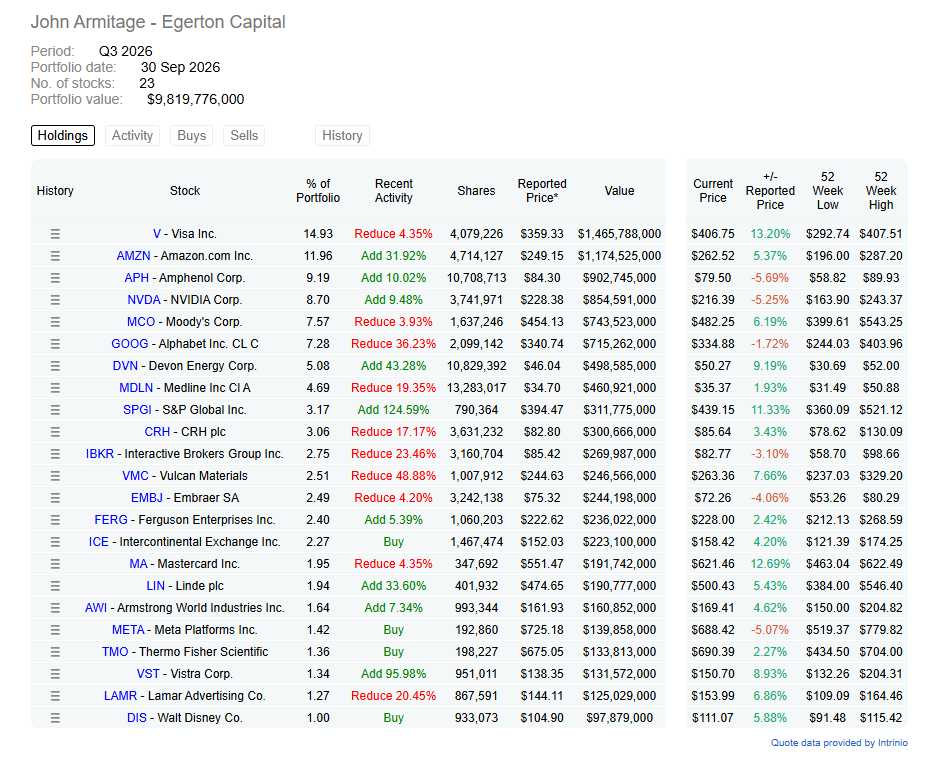
Task: Follow the Quote data provided by Intrinio link
Action: pyautogui.click(x=840, y=743)
